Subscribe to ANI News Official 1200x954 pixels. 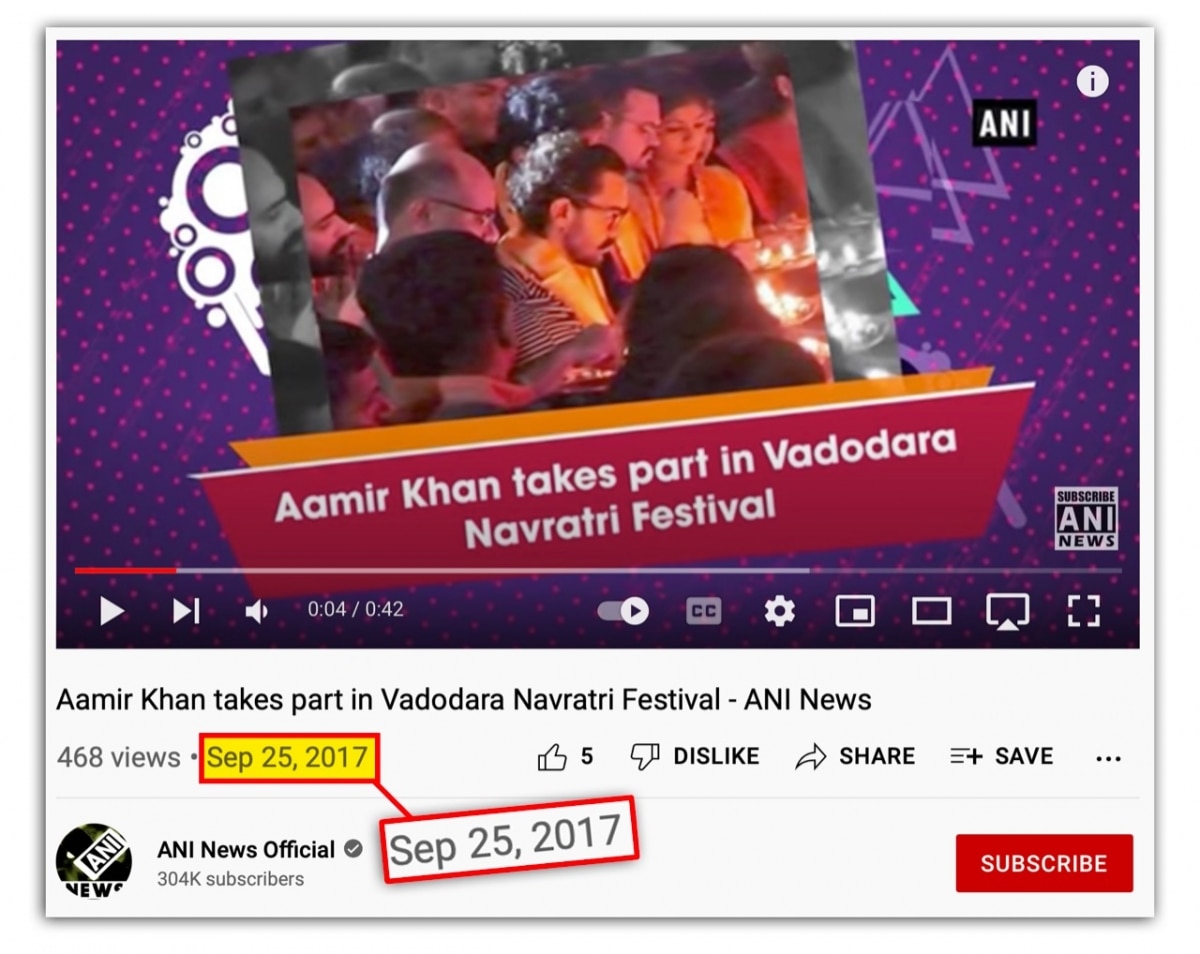point(1044,863)
